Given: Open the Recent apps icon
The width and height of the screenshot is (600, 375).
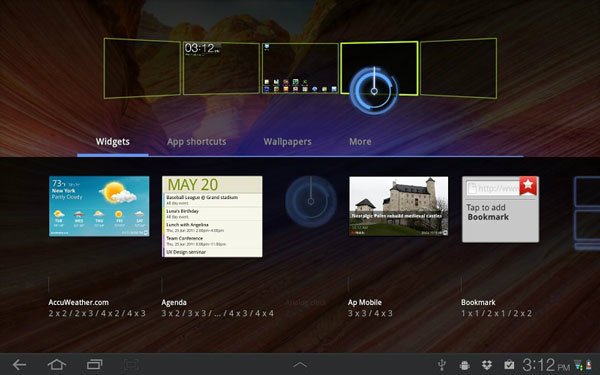Looking at the screenshot, I should click(x=95, y=364).
